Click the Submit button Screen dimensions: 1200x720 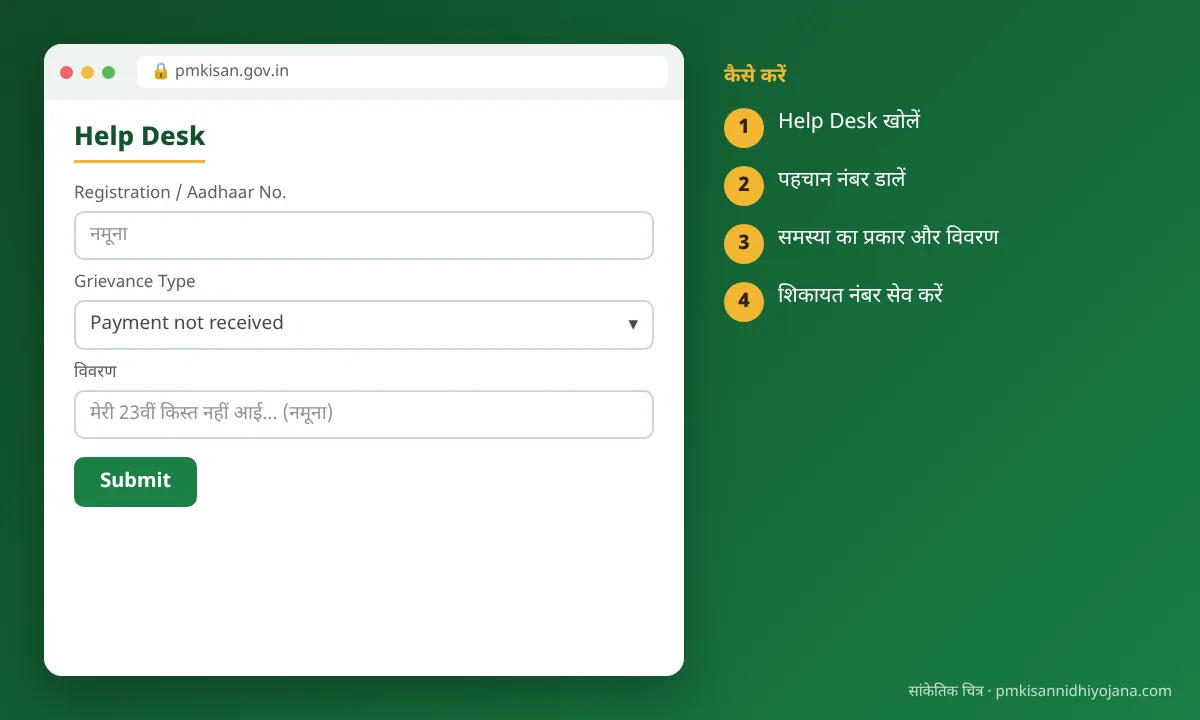135,482
